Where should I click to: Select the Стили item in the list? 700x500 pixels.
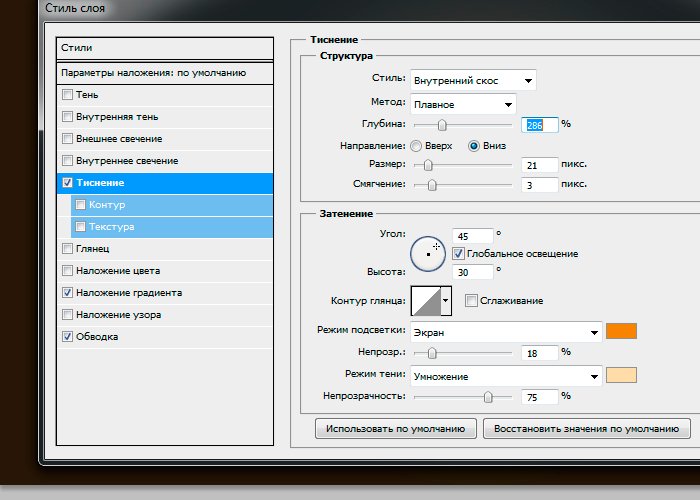point(165,48)
